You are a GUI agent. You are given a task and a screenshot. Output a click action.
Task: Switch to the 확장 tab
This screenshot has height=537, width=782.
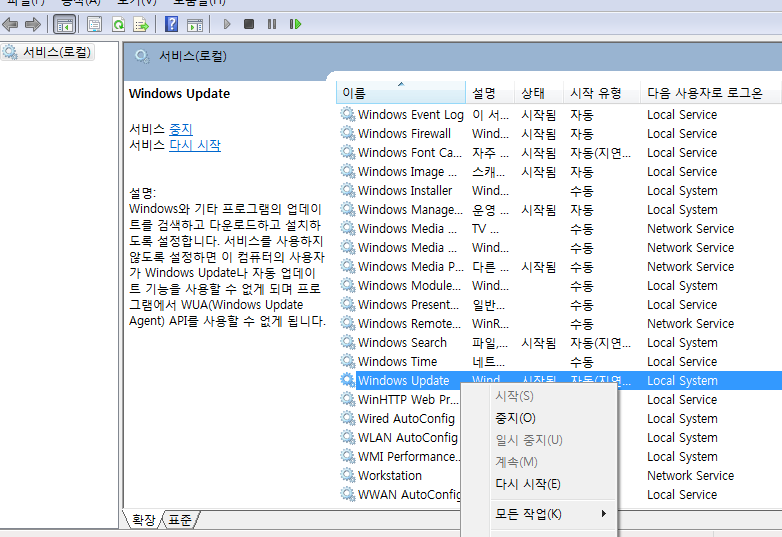coord(144,520)
